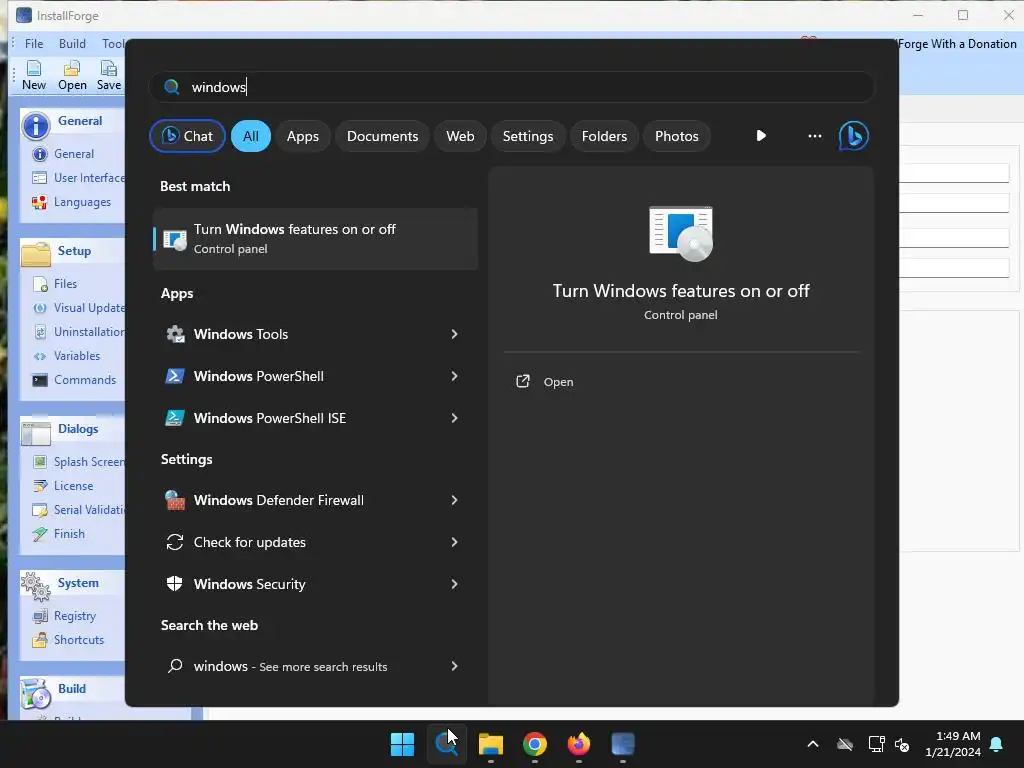Switch to the Chat filter
Viewport: 1024px width, 768px height.
pyautogui.click(x=187, y=136)
